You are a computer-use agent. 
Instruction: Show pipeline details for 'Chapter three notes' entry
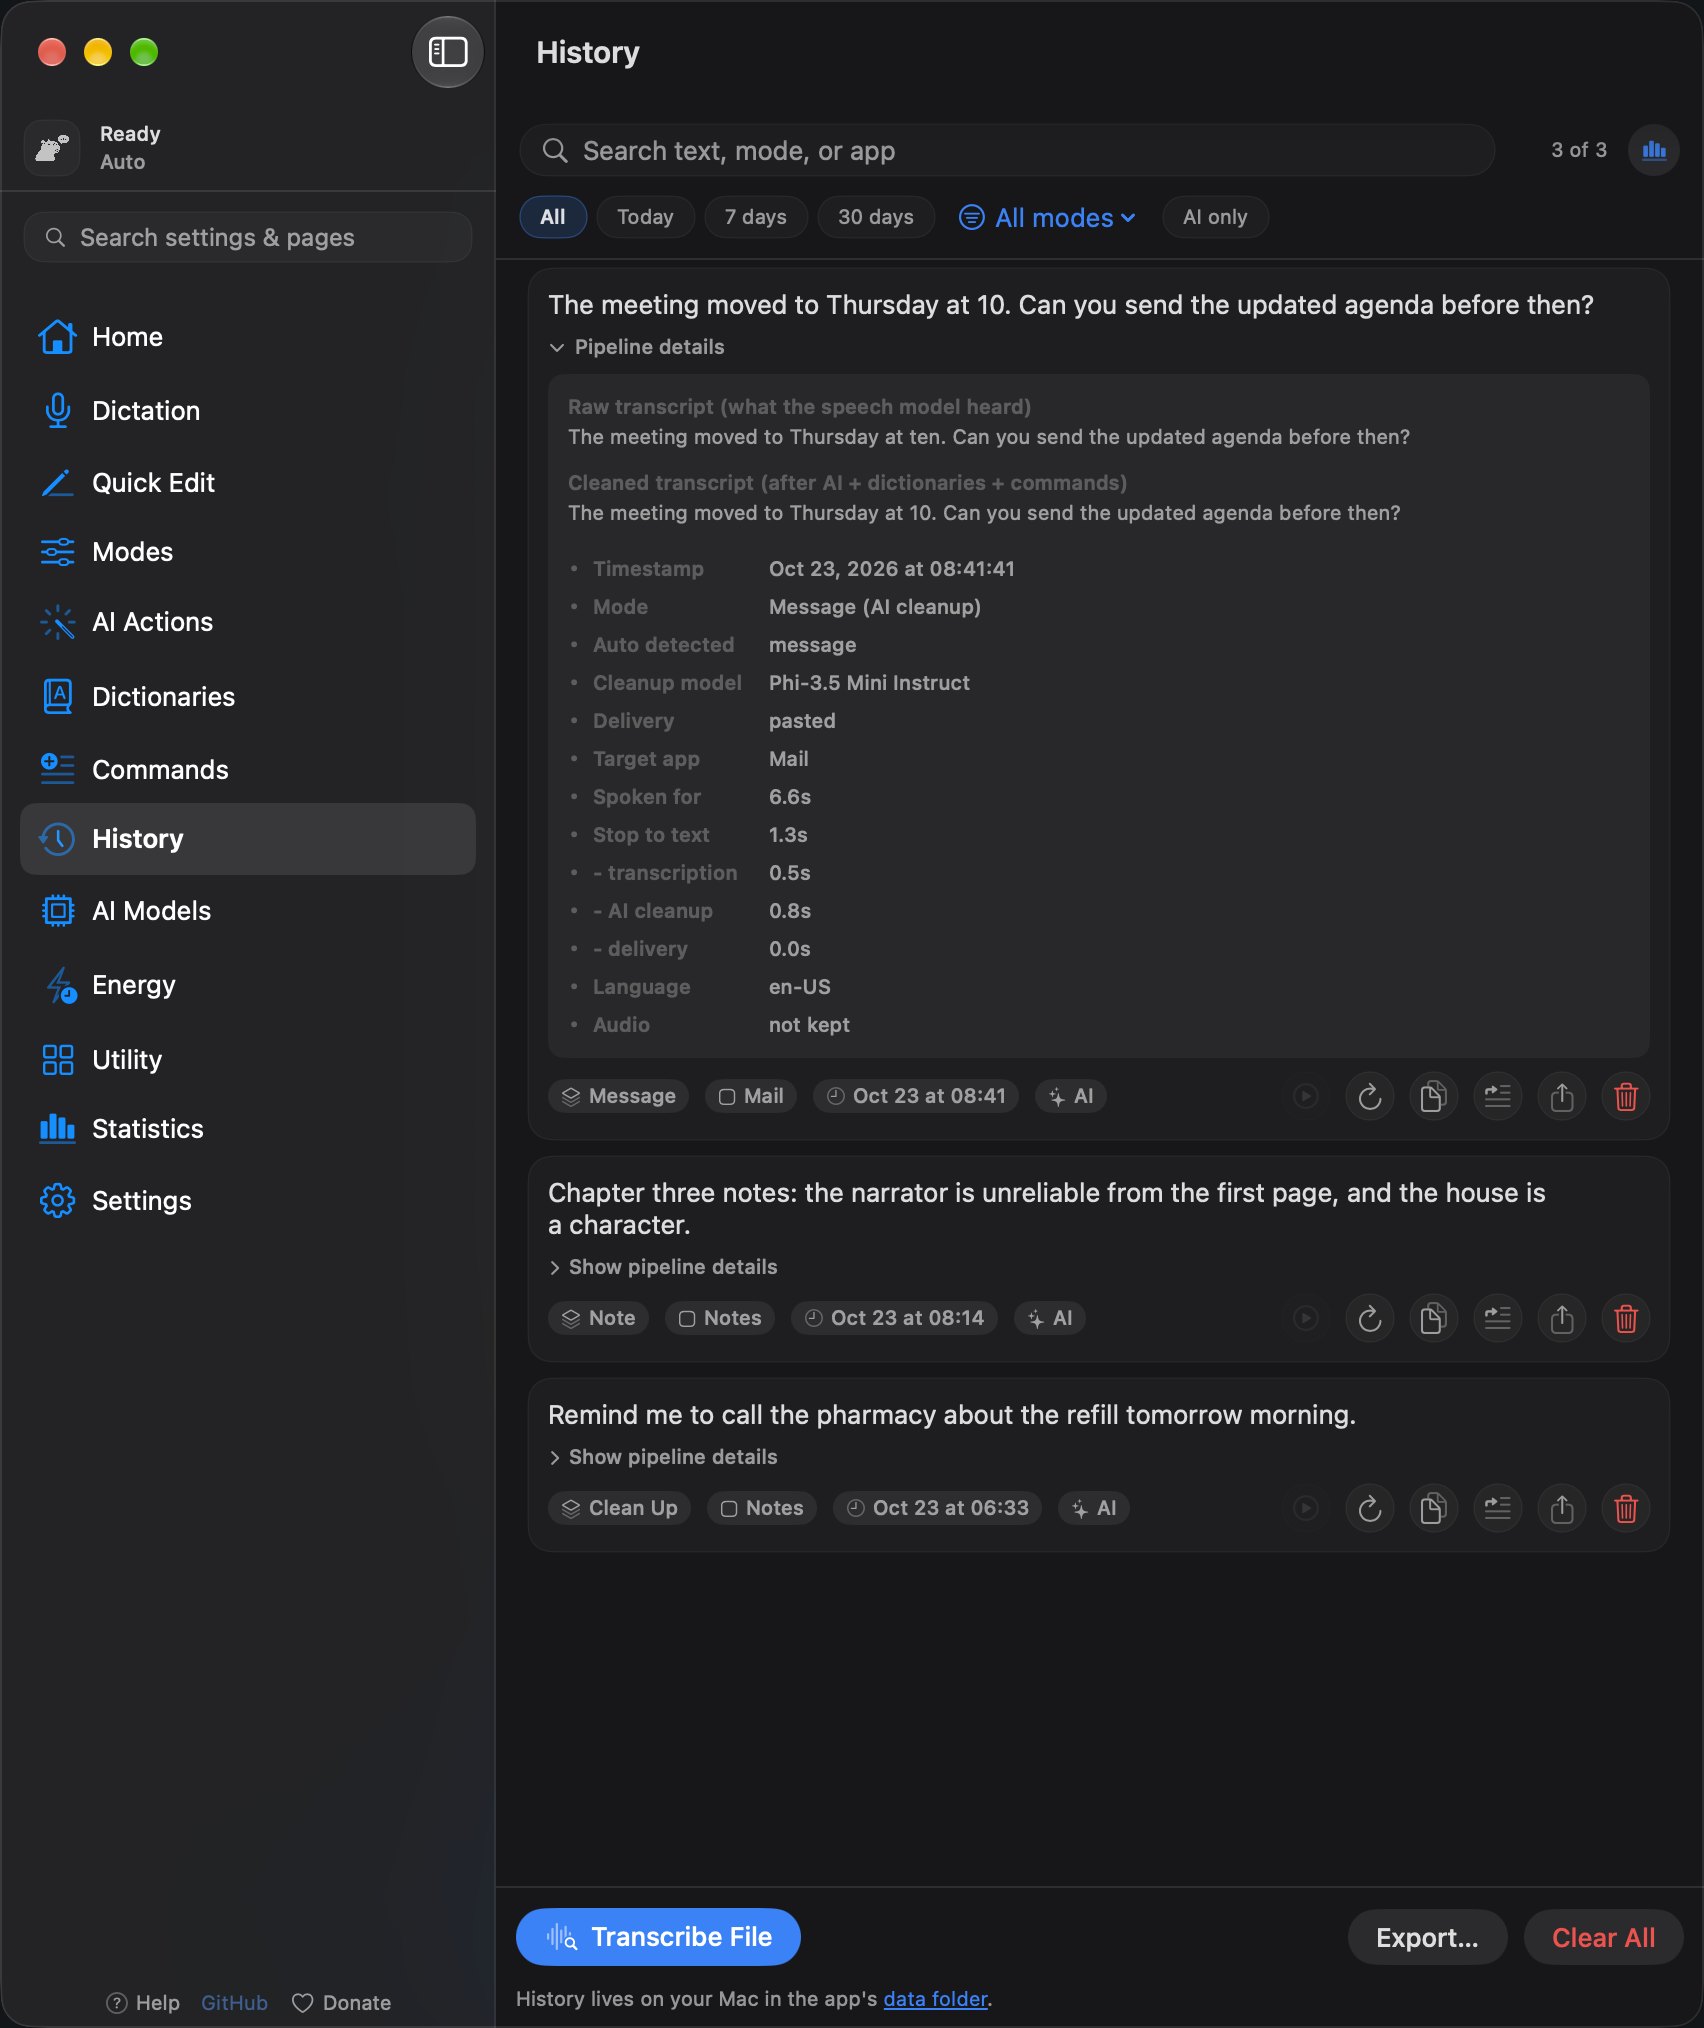tap(663, 1267)
